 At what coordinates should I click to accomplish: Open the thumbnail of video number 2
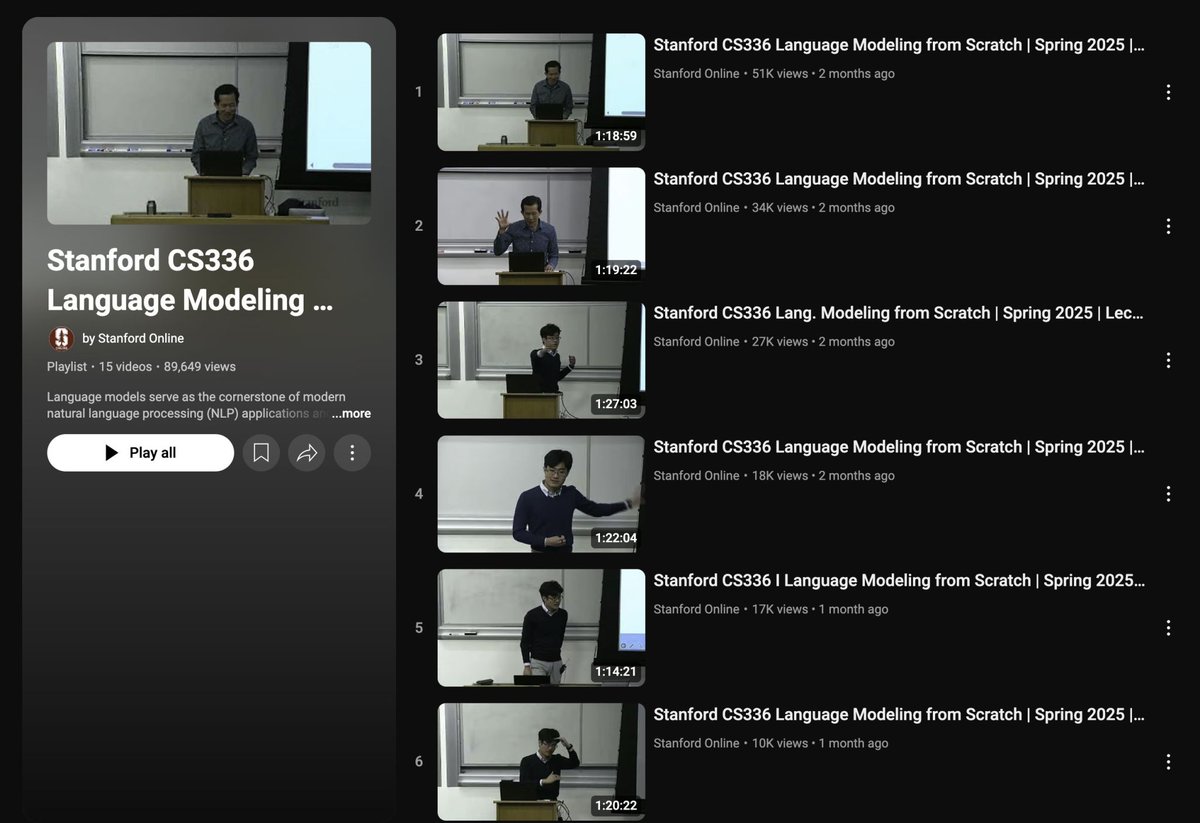pyautogui.click(x=540, y=225)
